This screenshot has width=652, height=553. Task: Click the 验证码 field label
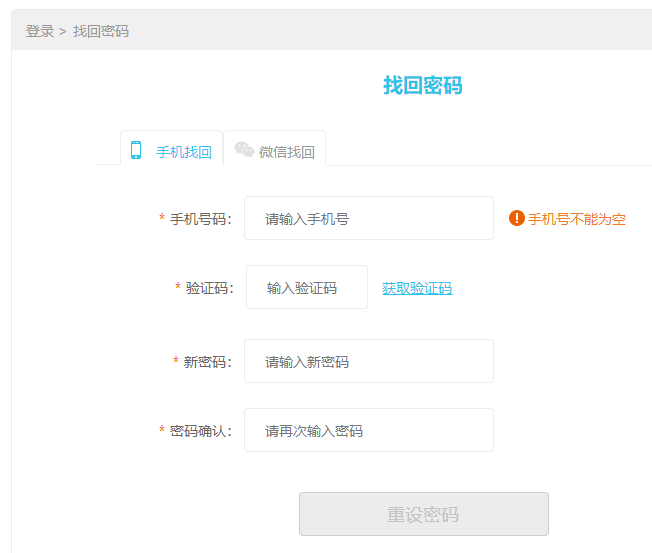tap(209, 288)
